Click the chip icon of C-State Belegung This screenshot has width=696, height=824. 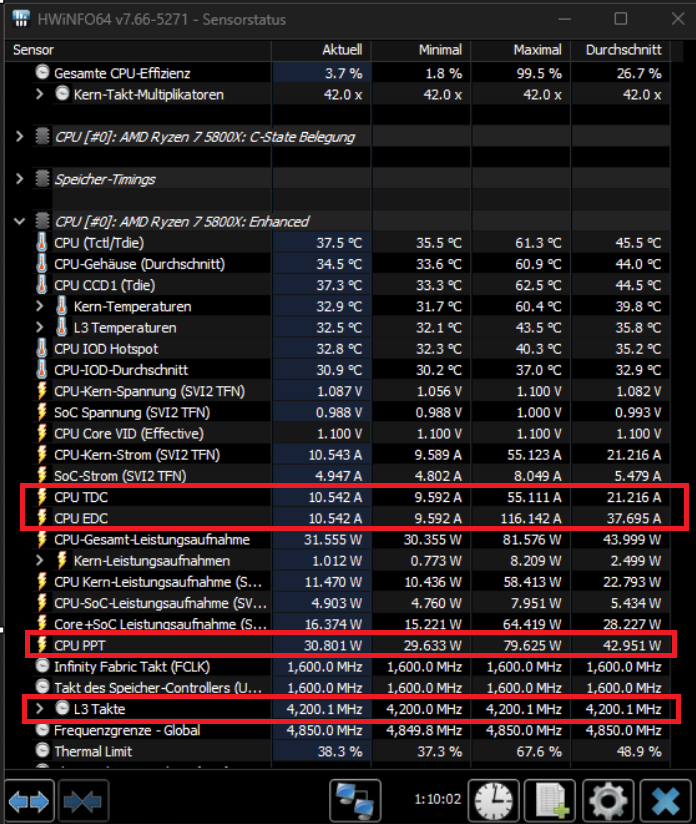tap(43, 136)
